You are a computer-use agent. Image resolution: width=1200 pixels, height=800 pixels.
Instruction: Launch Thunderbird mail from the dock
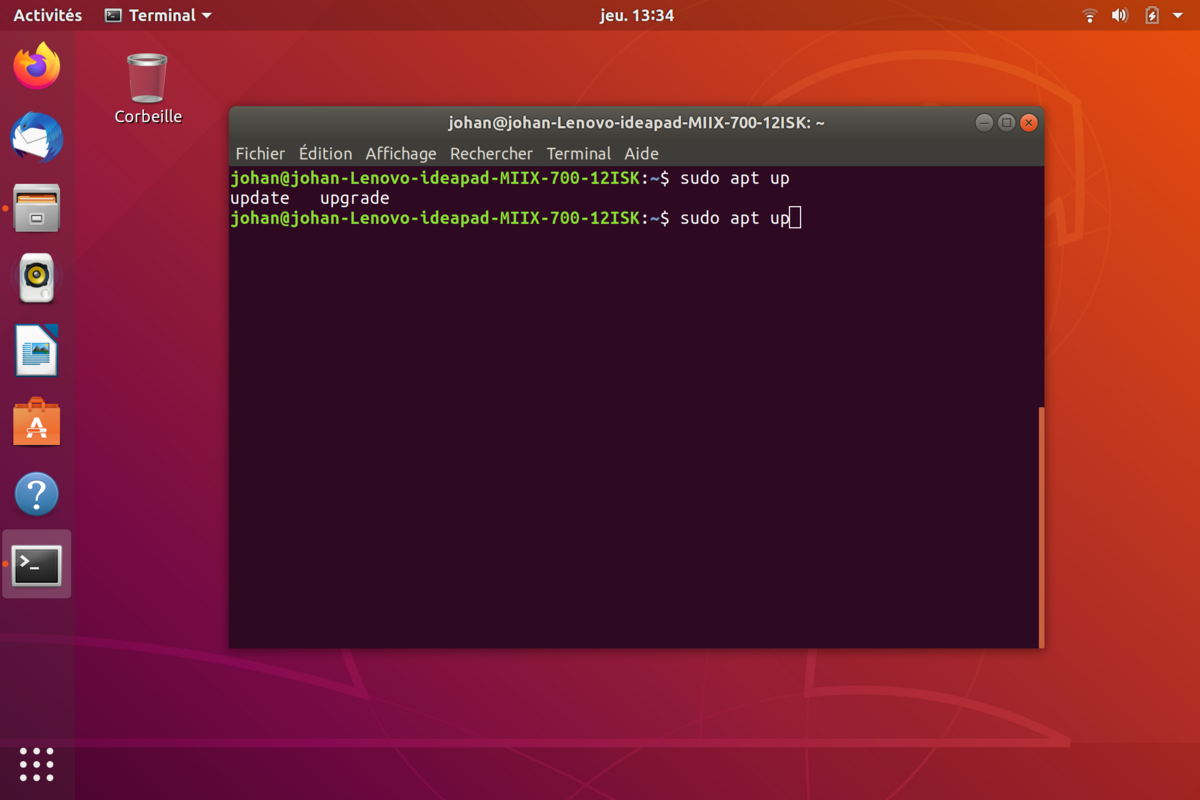(x=37, y=137)
